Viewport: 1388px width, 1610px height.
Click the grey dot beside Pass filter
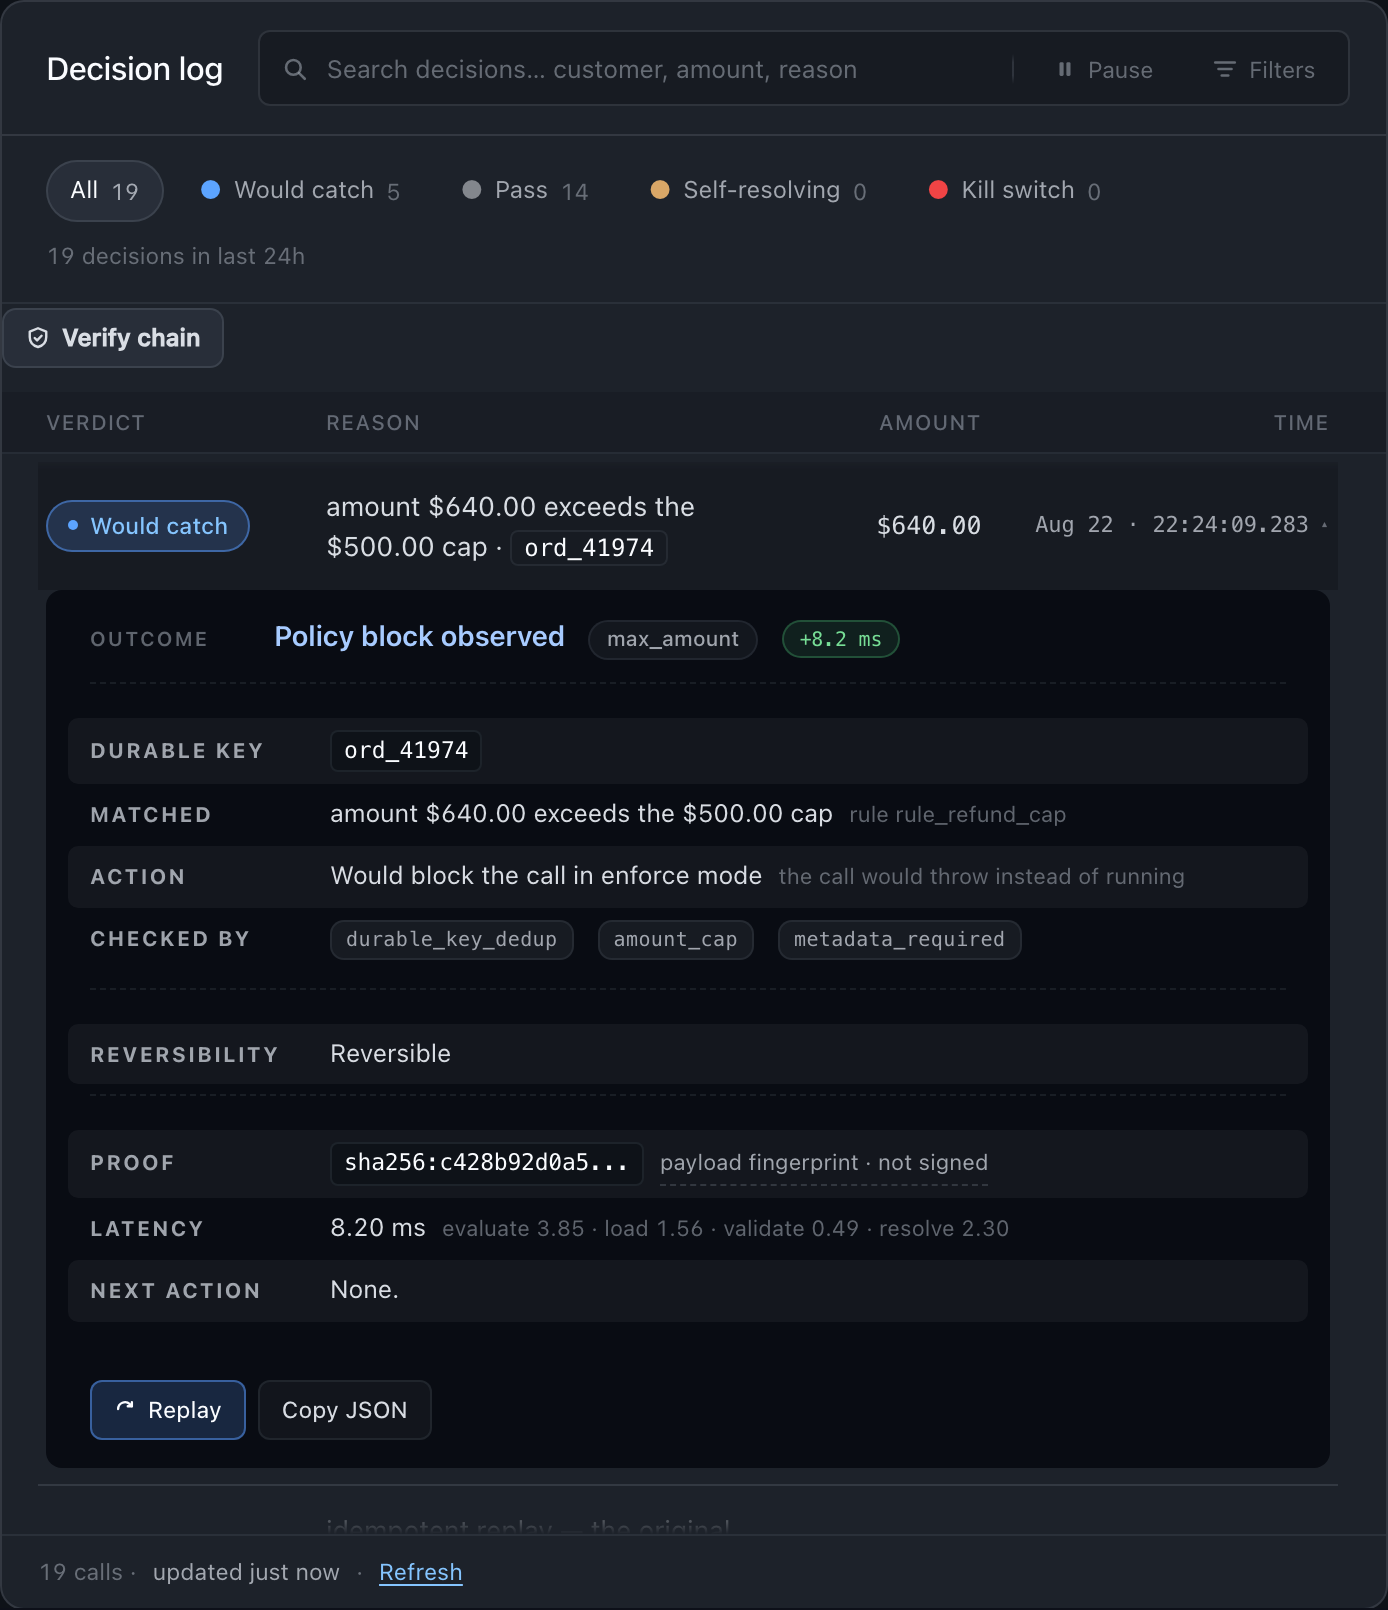tap(472, 190)
